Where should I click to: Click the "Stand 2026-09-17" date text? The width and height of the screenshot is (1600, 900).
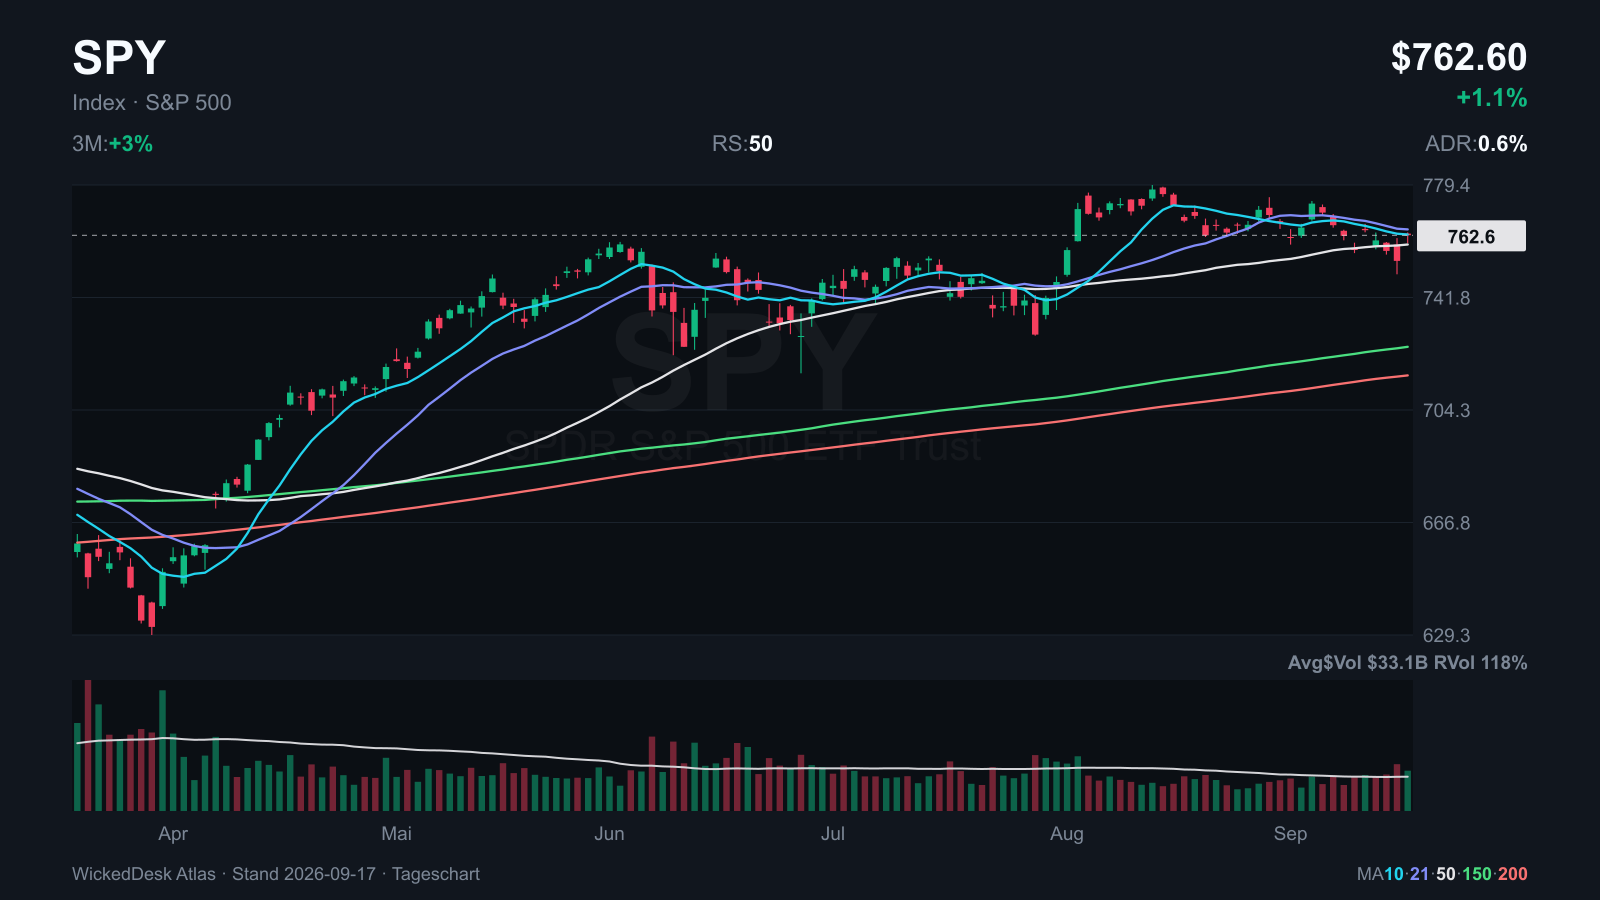[304, 874]
